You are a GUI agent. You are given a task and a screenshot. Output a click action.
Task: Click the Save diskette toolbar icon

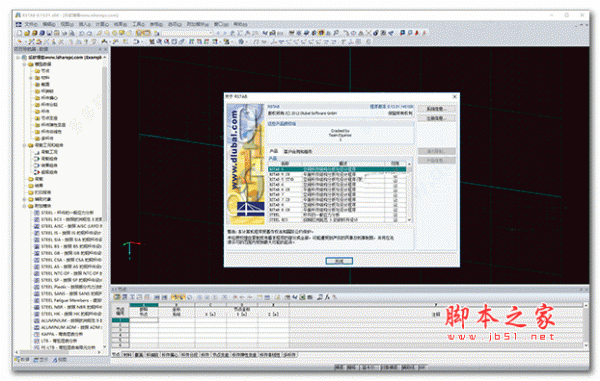pos(49,33)
